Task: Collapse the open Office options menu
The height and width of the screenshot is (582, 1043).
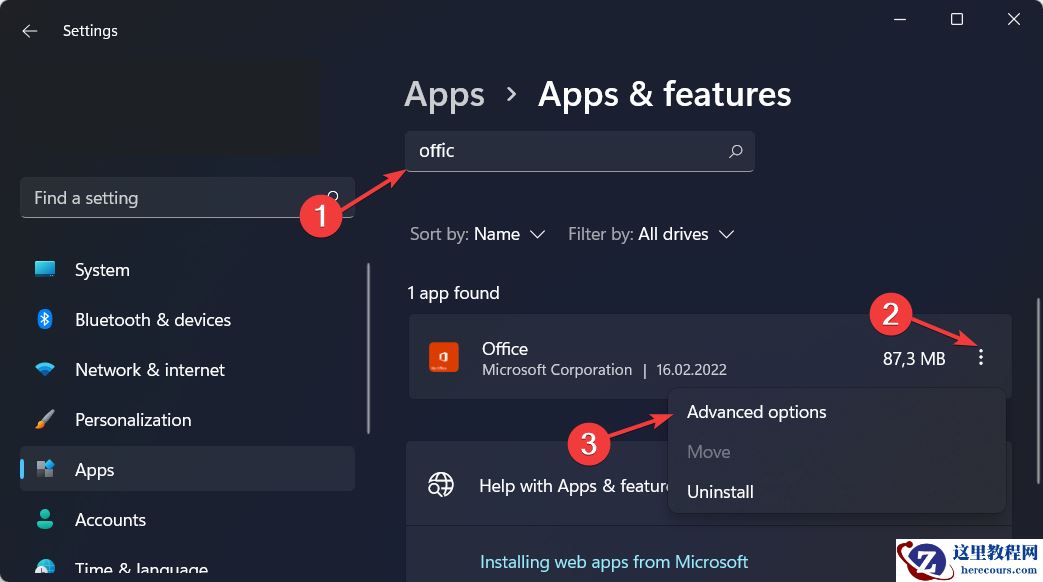Action: [x=981, y=357]
